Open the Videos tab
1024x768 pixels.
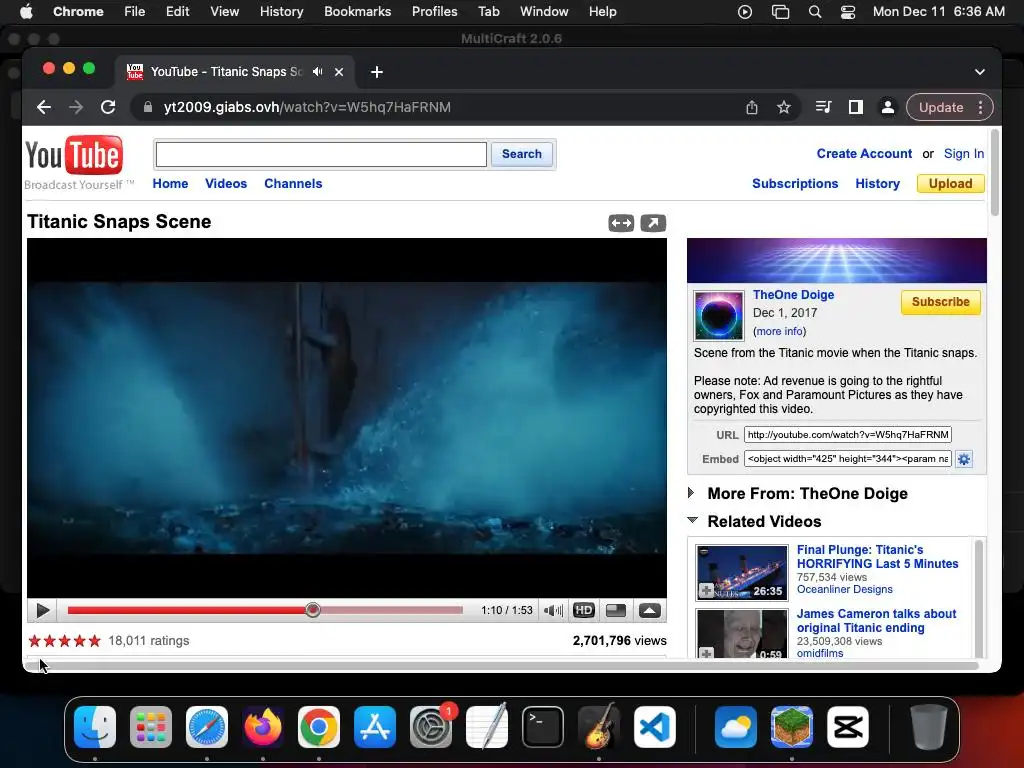pos(226,184)
